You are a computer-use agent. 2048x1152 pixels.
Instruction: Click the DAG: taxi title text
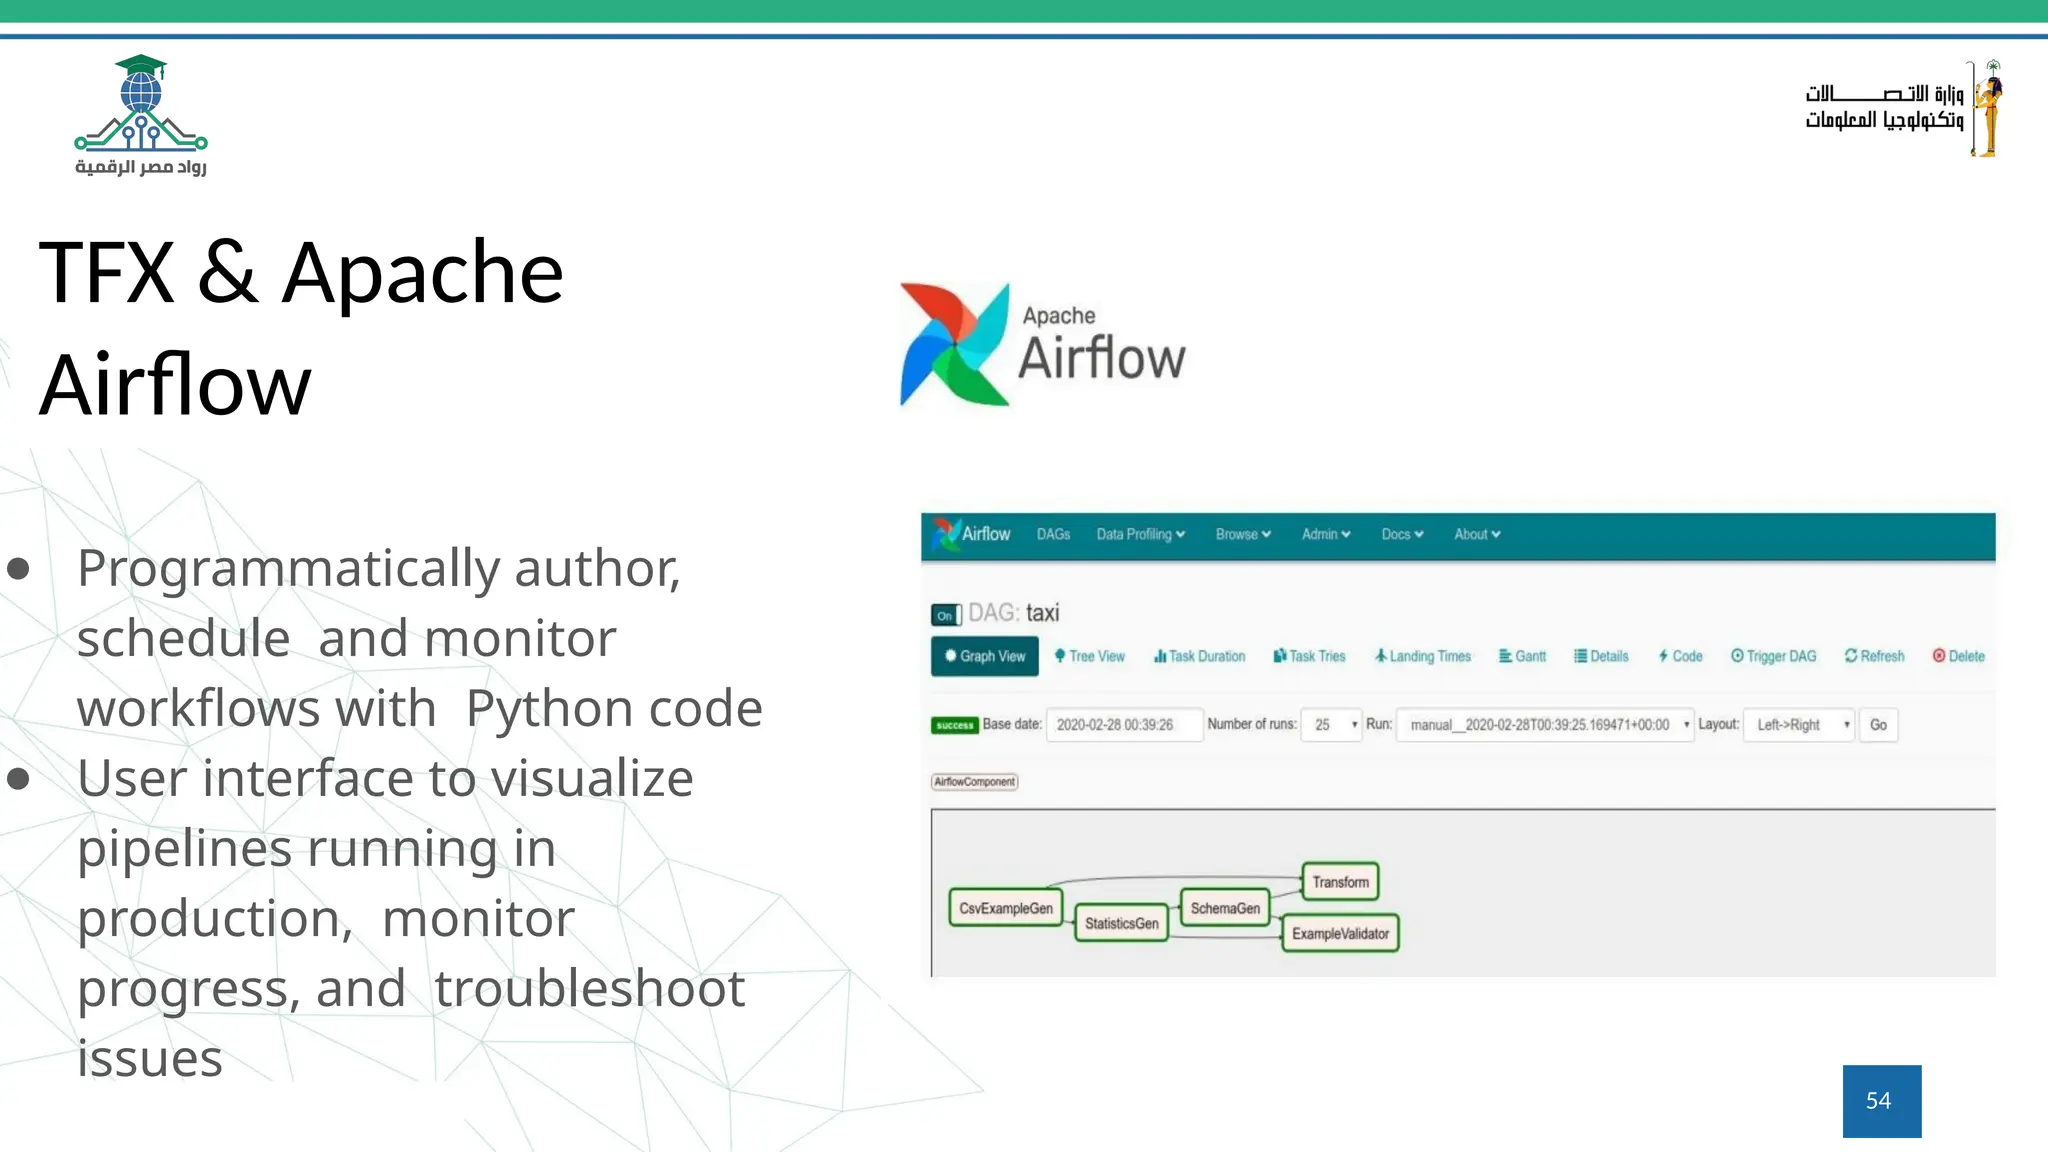(1013, 613)
